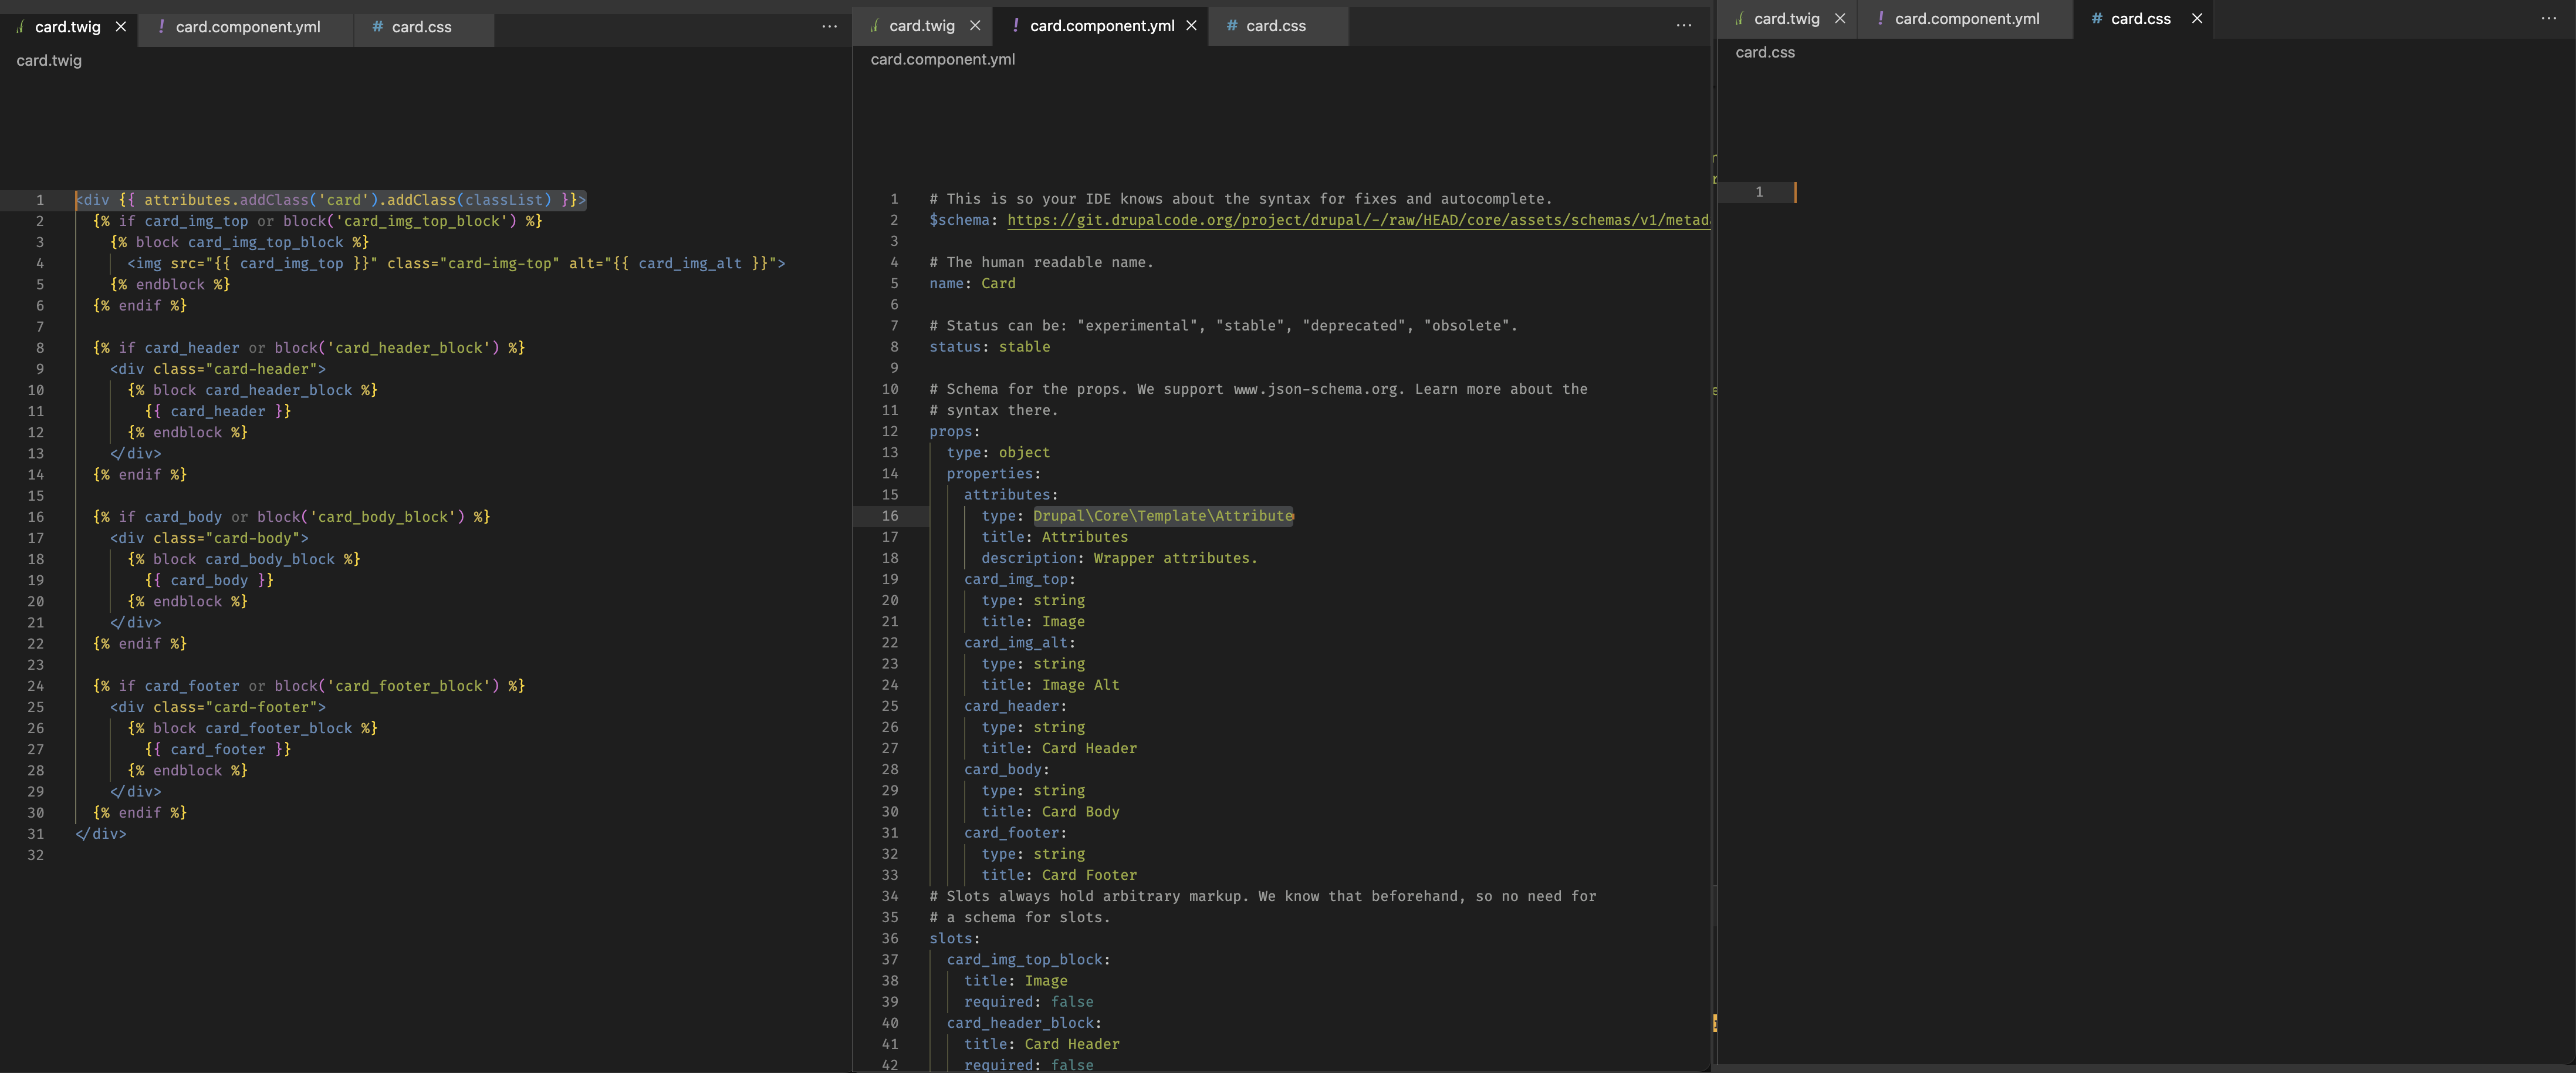Viewport: 2576px width, 1073px height.
Task: Close card.twig tab in left editor group
Action: pos(121,27)
